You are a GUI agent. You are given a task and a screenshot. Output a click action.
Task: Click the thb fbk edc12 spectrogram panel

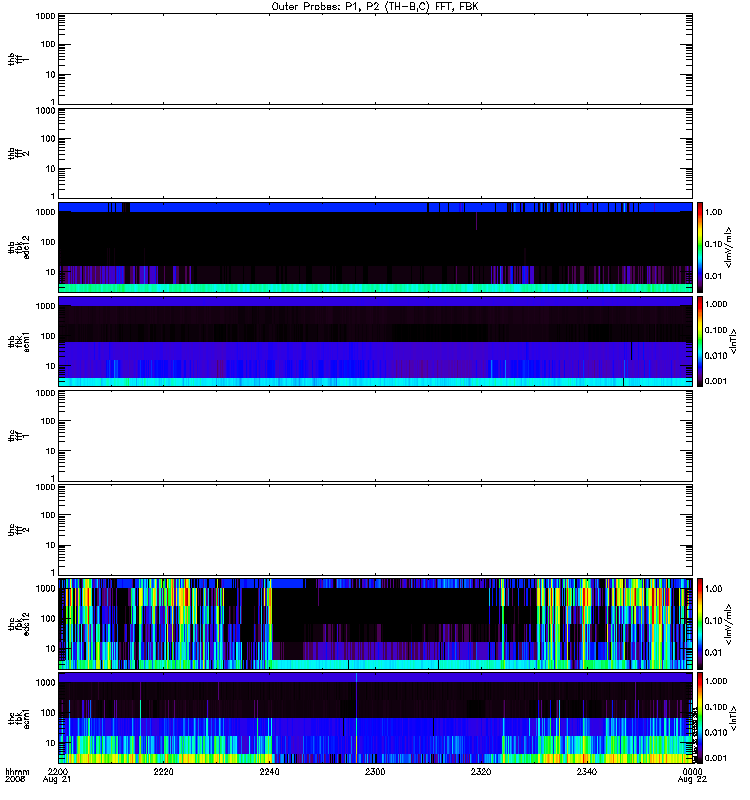[x=375, y=247]
